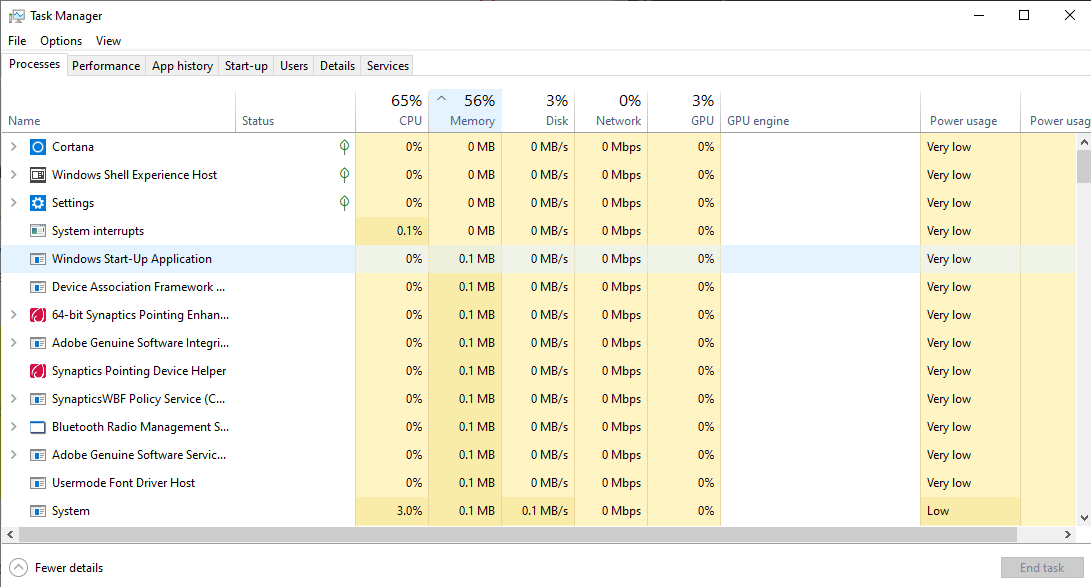This screenshot has height=587, width=1091.
Task: Click the Bluetooth Radio Management icon
Action: tap(38, 427)
